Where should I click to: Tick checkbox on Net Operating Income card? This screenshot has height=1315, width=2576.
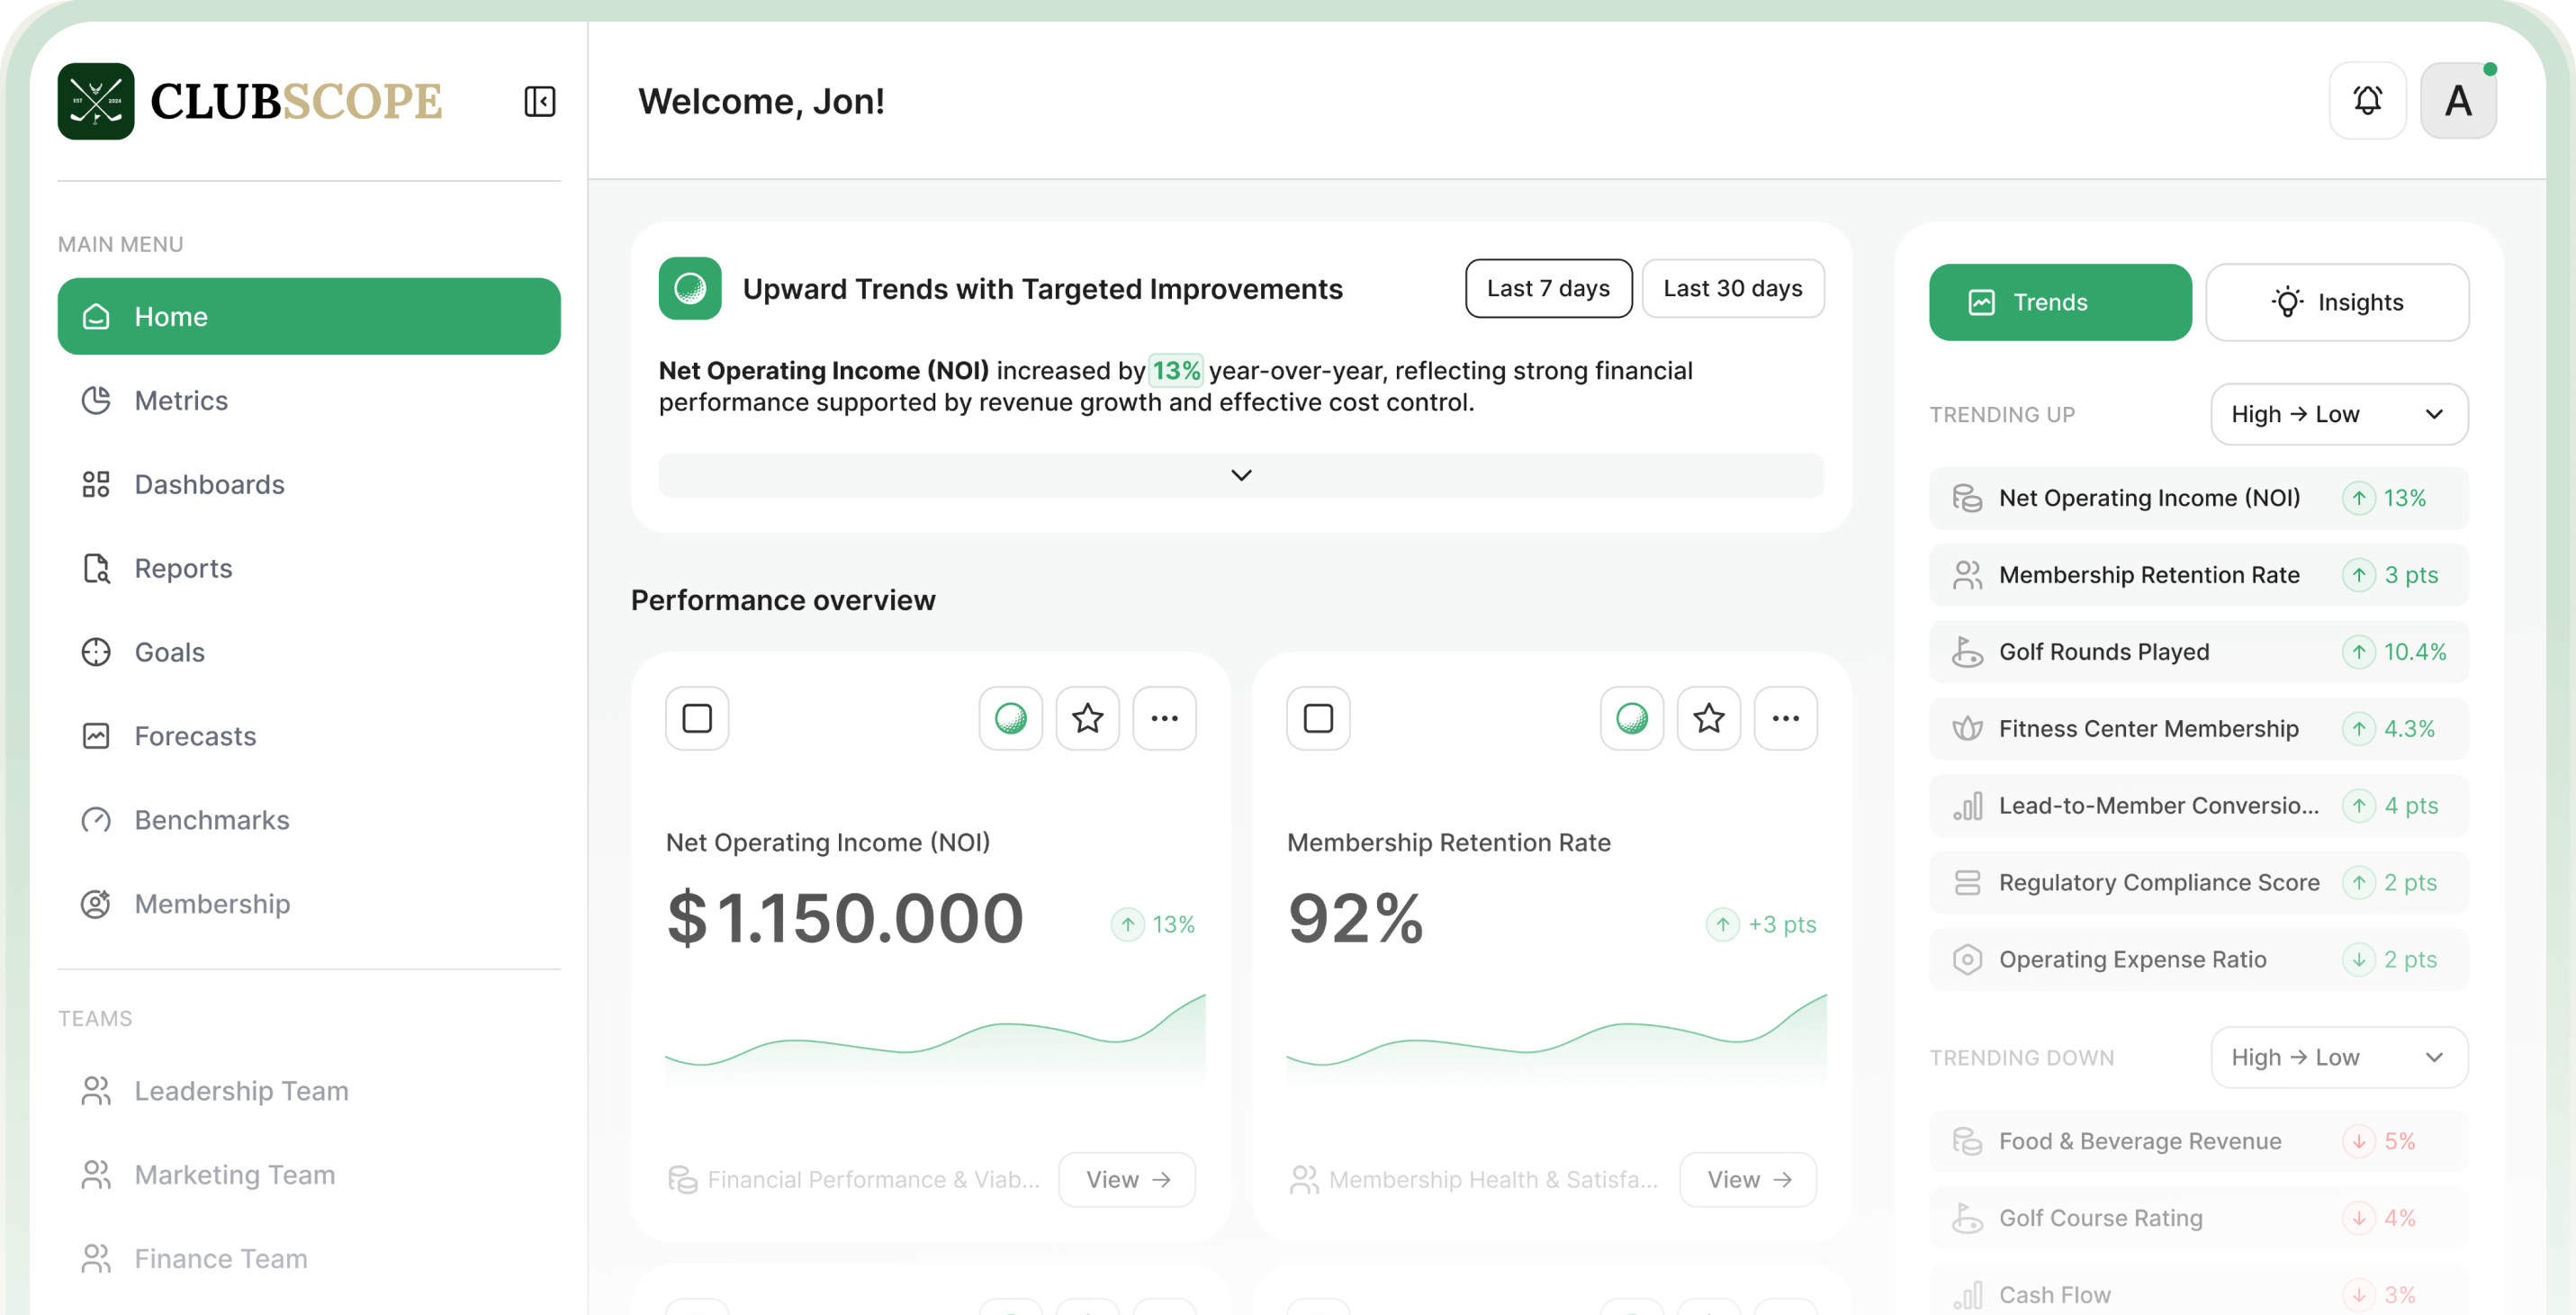[697, 718]
